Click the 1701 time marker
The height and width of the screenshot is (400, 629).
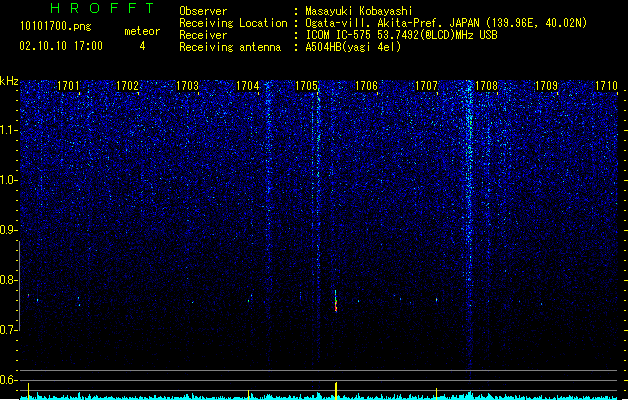tap(68, 86)
